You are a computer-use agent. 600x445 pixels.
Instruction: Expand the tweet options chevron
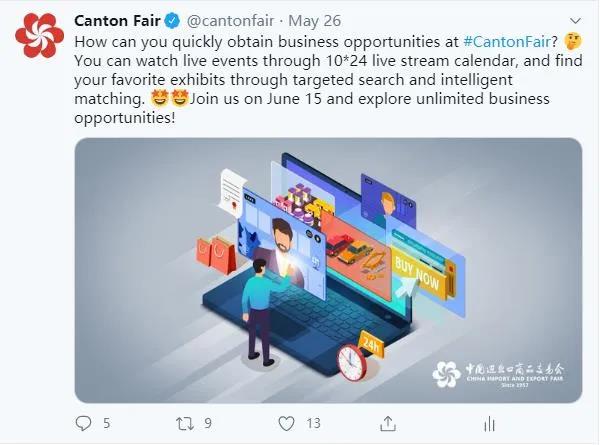point(575,20)
